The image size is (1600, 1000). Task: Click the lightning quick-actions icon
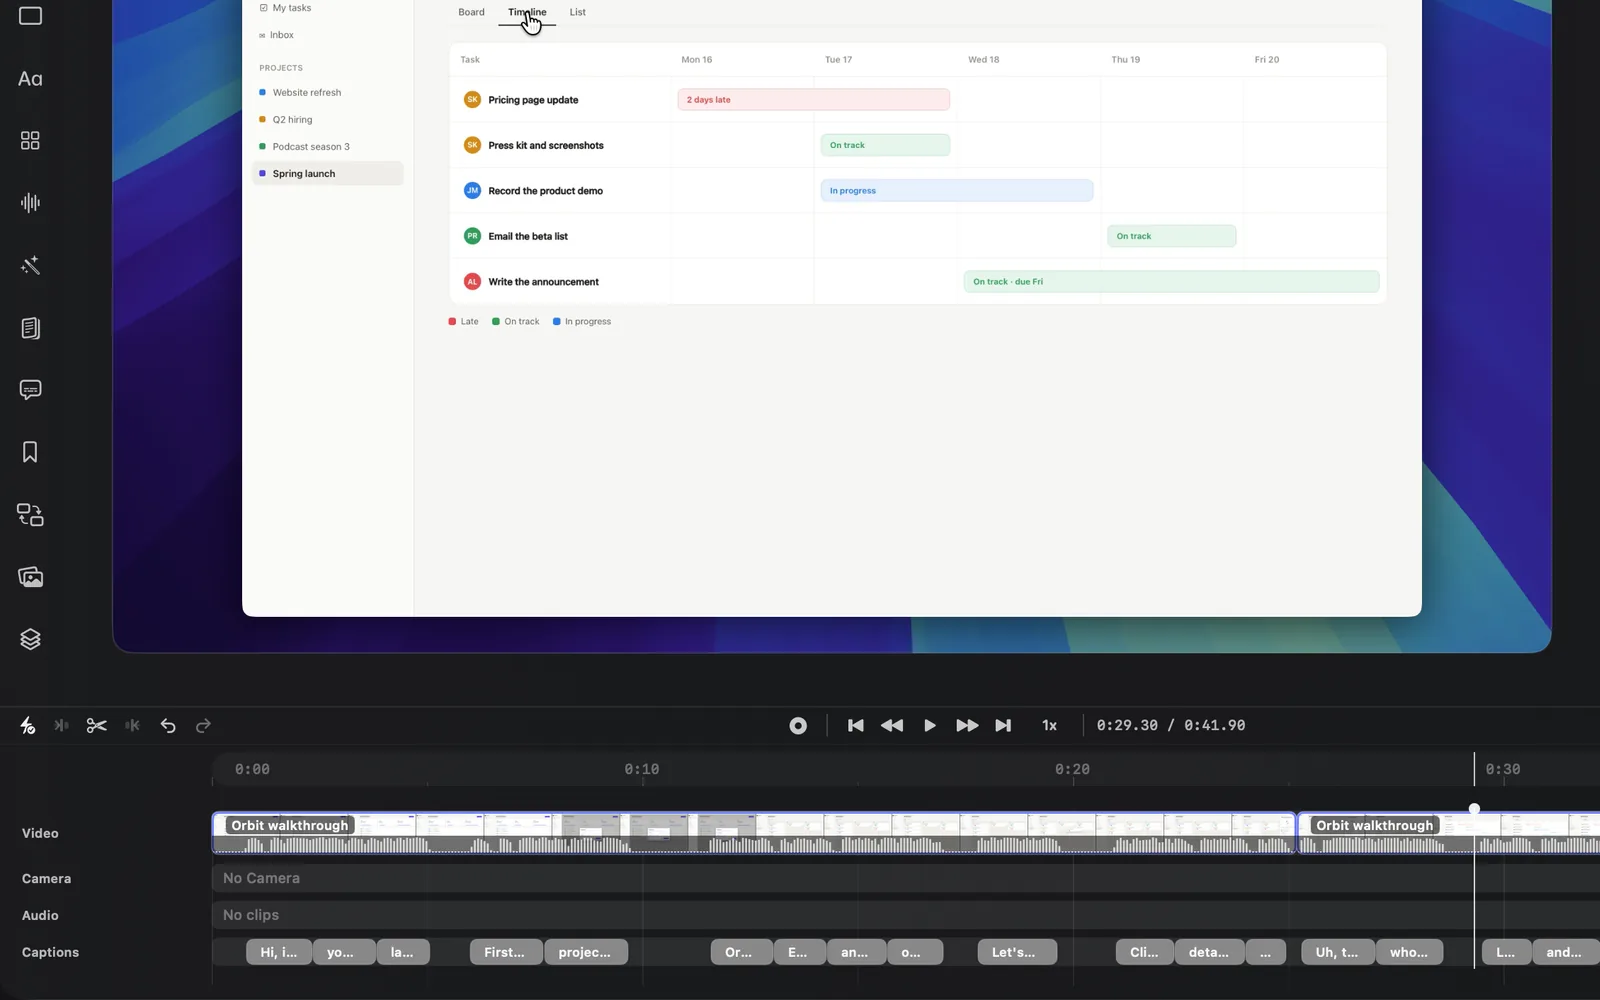coord(27,726)
